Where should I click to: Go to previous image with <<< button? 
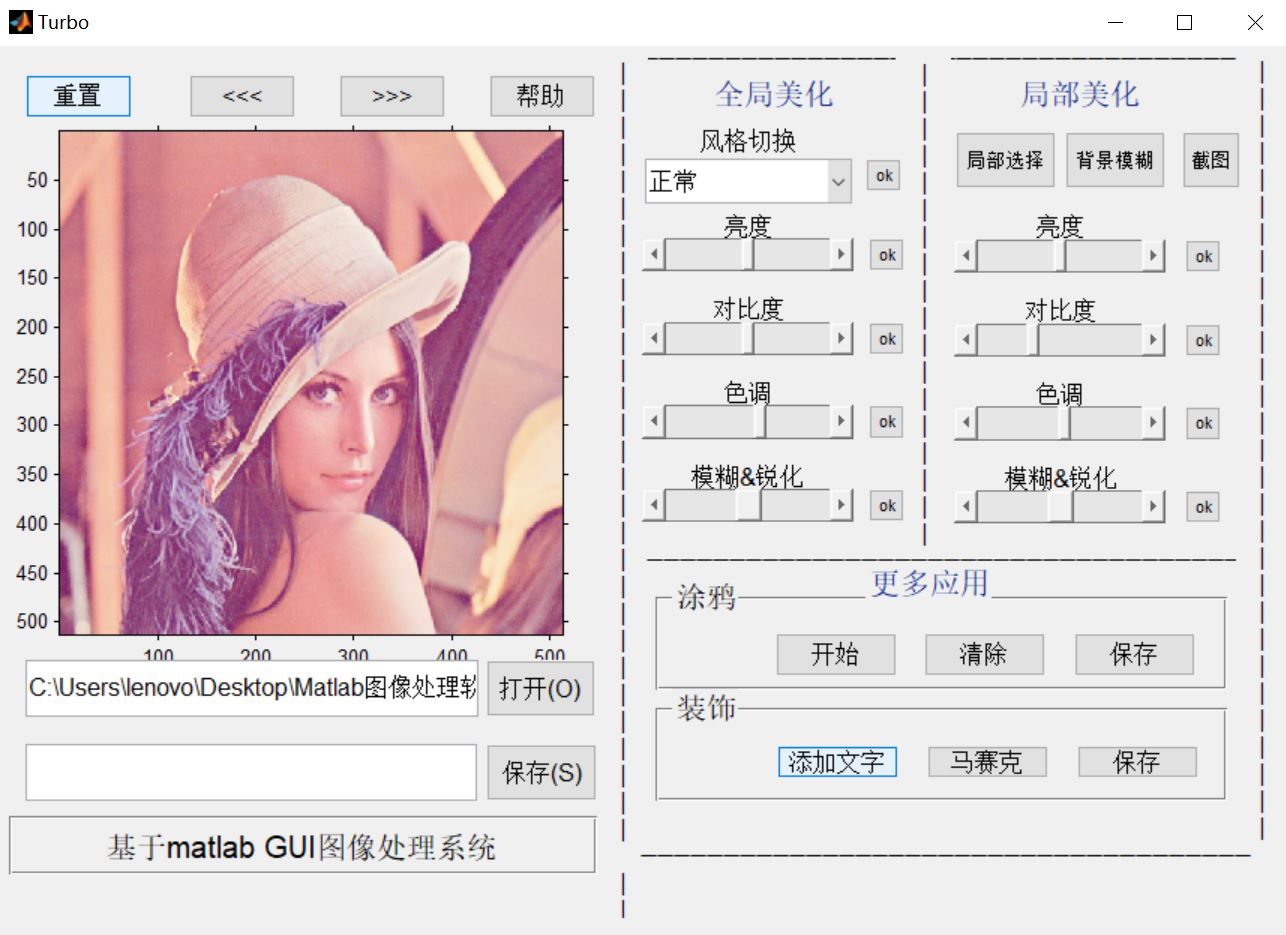(x=242, y=96)
